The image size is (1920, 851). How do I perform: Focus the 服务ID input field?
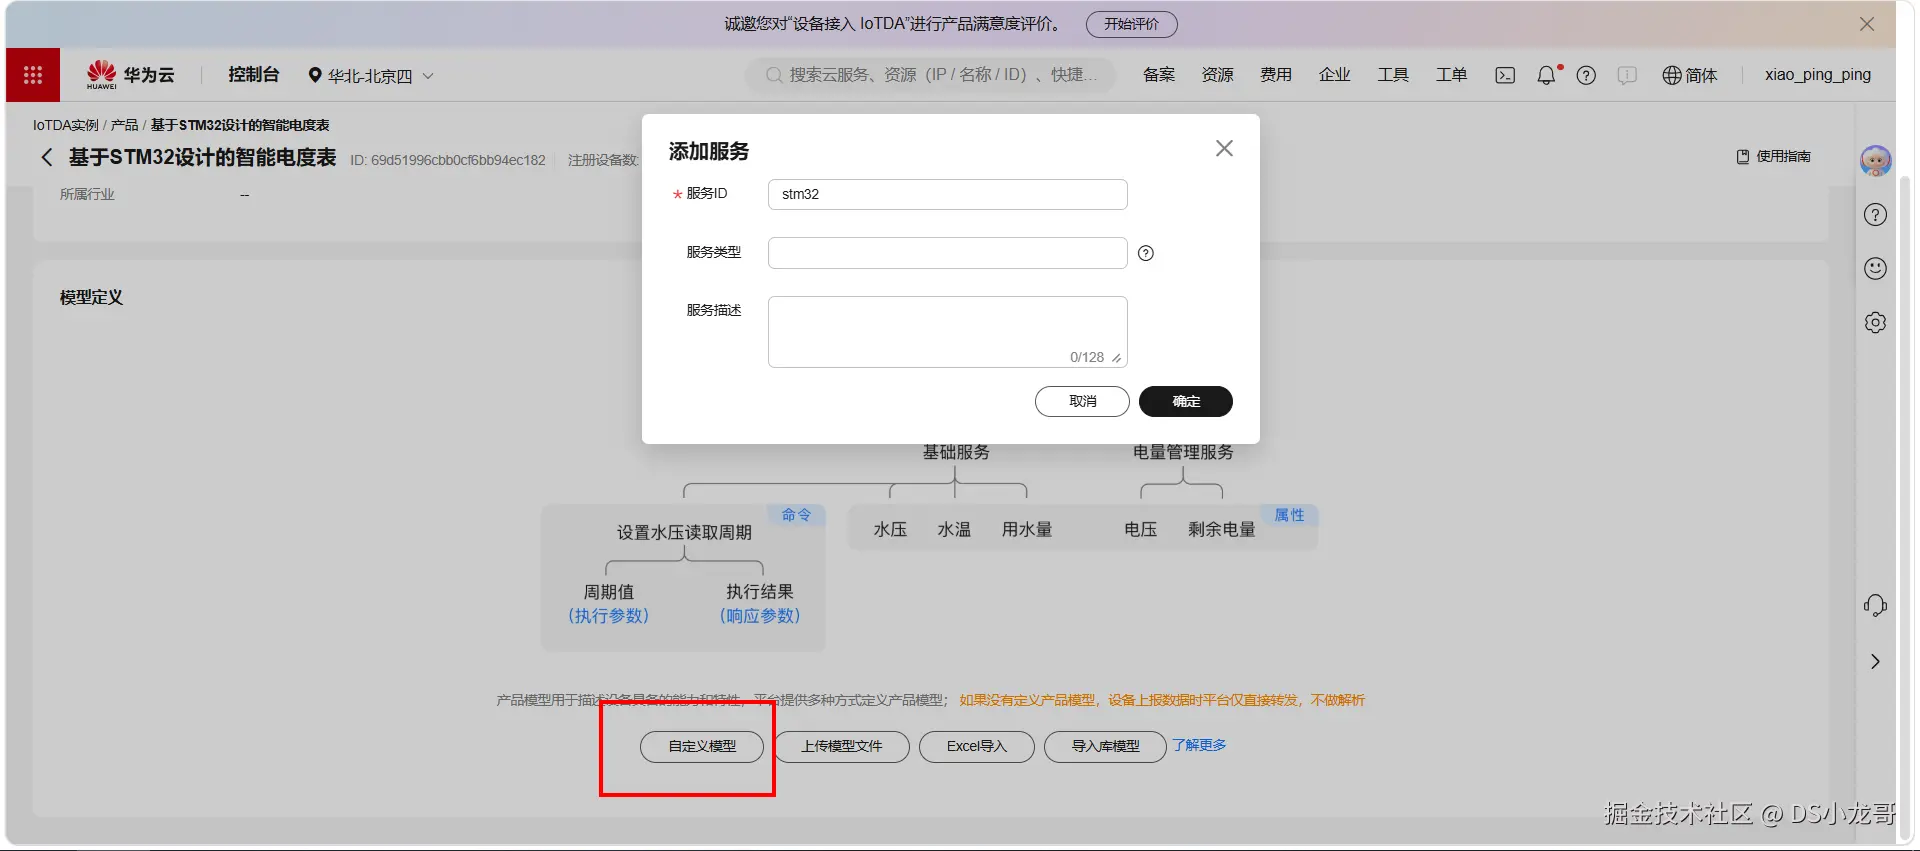tap(947, 194)
